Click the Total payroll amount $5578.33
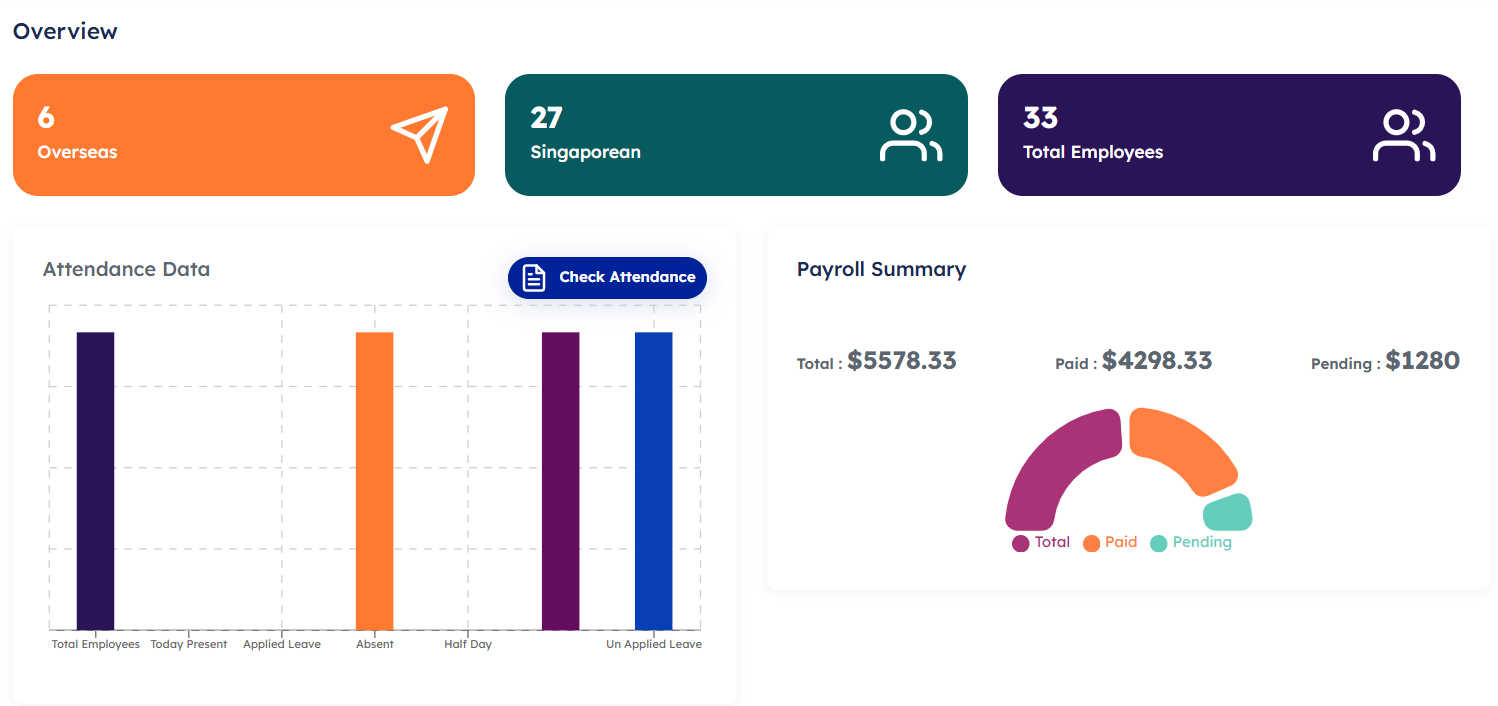Viewport: 1498px width, 706px height. 901,361
